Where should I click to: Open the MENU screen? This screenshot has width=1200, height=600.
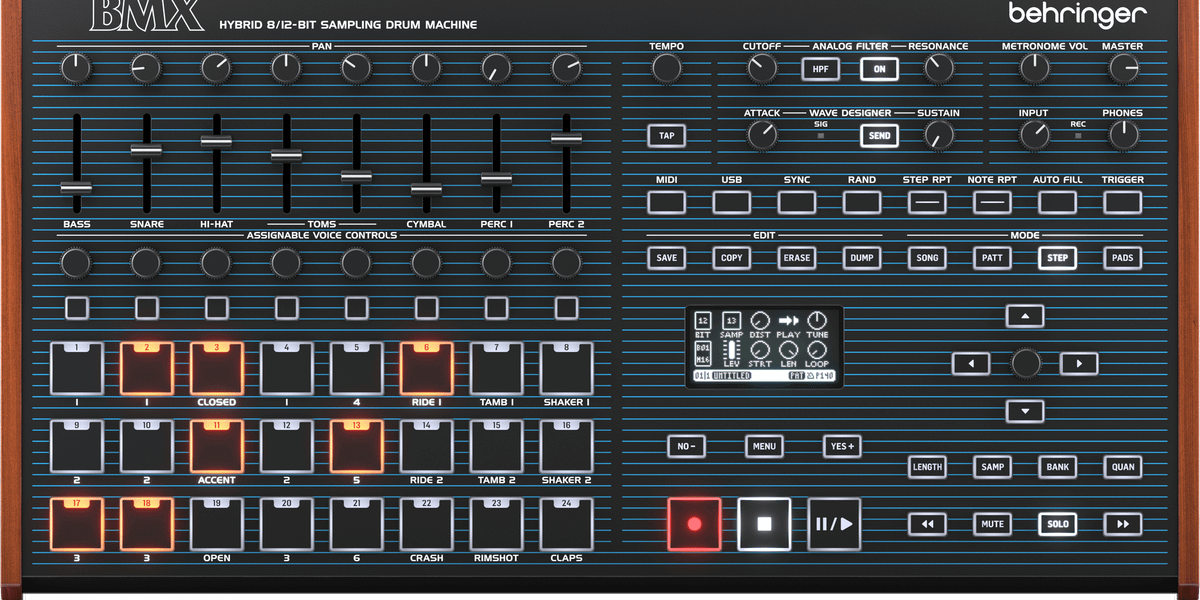(x=764, y=446)
